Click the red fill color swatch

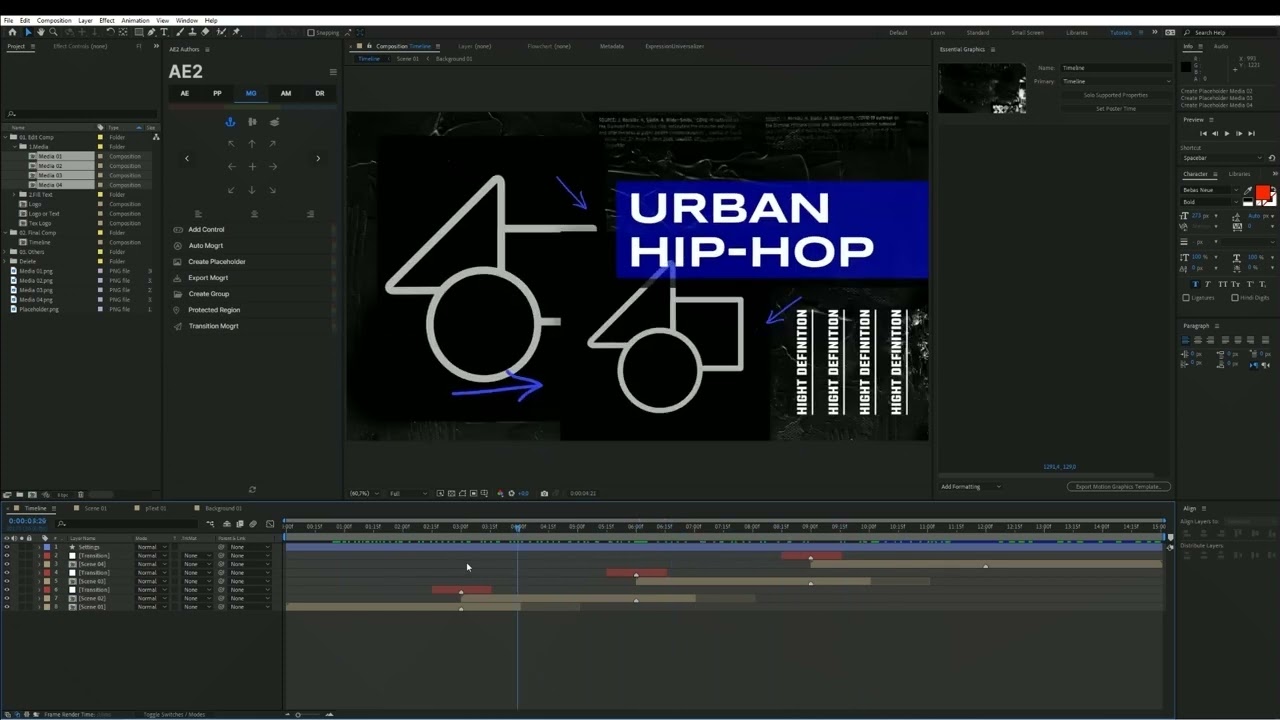point(1262,193)
